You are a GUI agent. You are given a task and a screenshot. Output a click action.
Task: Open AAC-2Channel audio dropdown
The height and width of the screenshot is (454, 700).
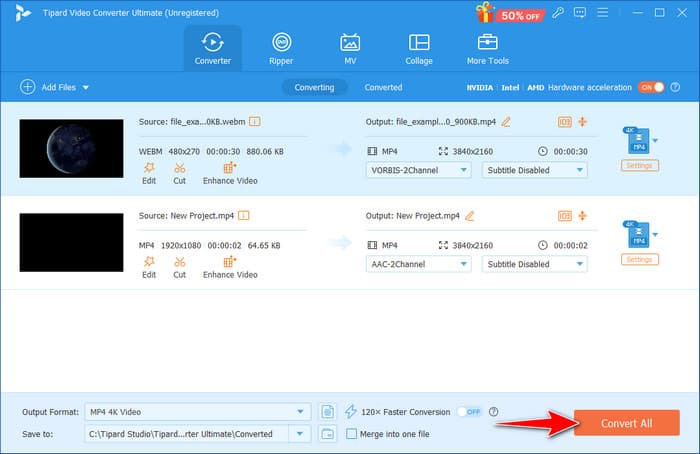coord(418,264)
